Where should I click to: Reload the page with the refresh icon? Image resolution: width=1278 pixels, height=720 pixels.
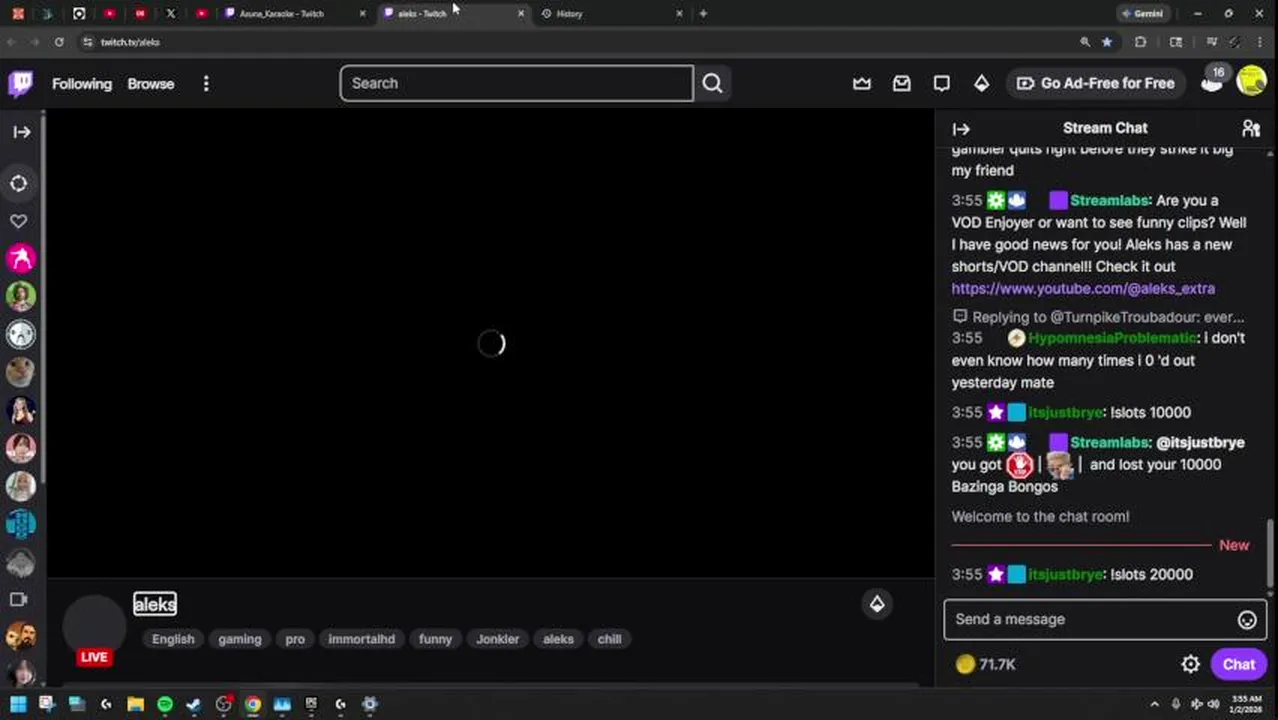click(x=59, y=42)
